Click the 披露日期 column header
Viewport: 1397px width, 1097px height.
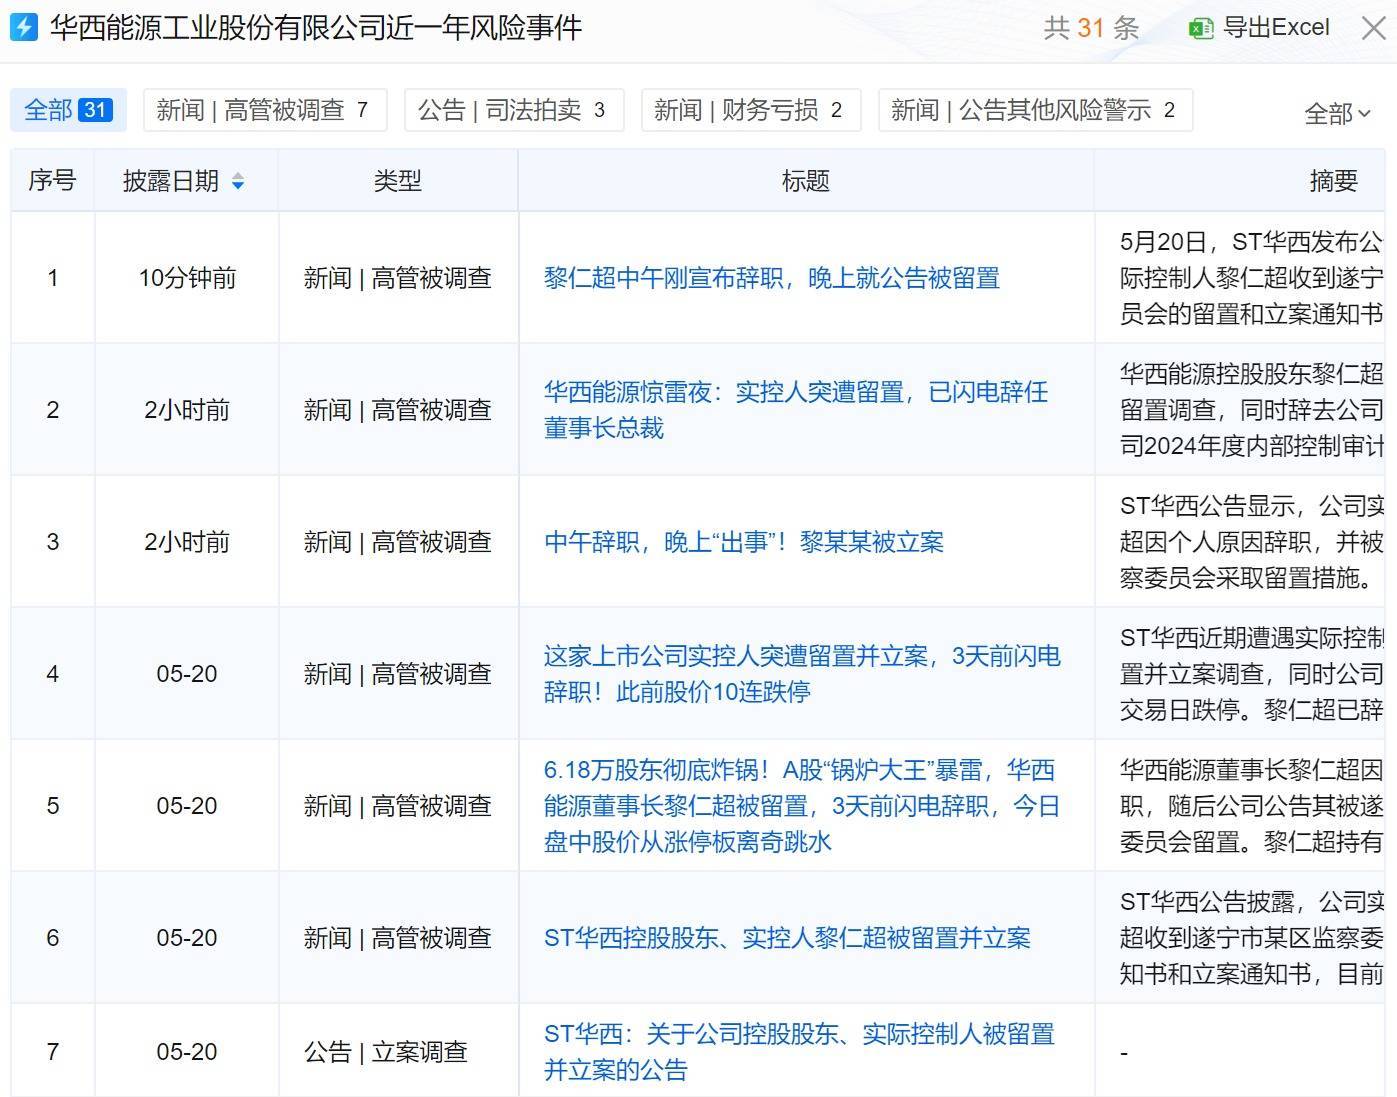click(185, 181)
